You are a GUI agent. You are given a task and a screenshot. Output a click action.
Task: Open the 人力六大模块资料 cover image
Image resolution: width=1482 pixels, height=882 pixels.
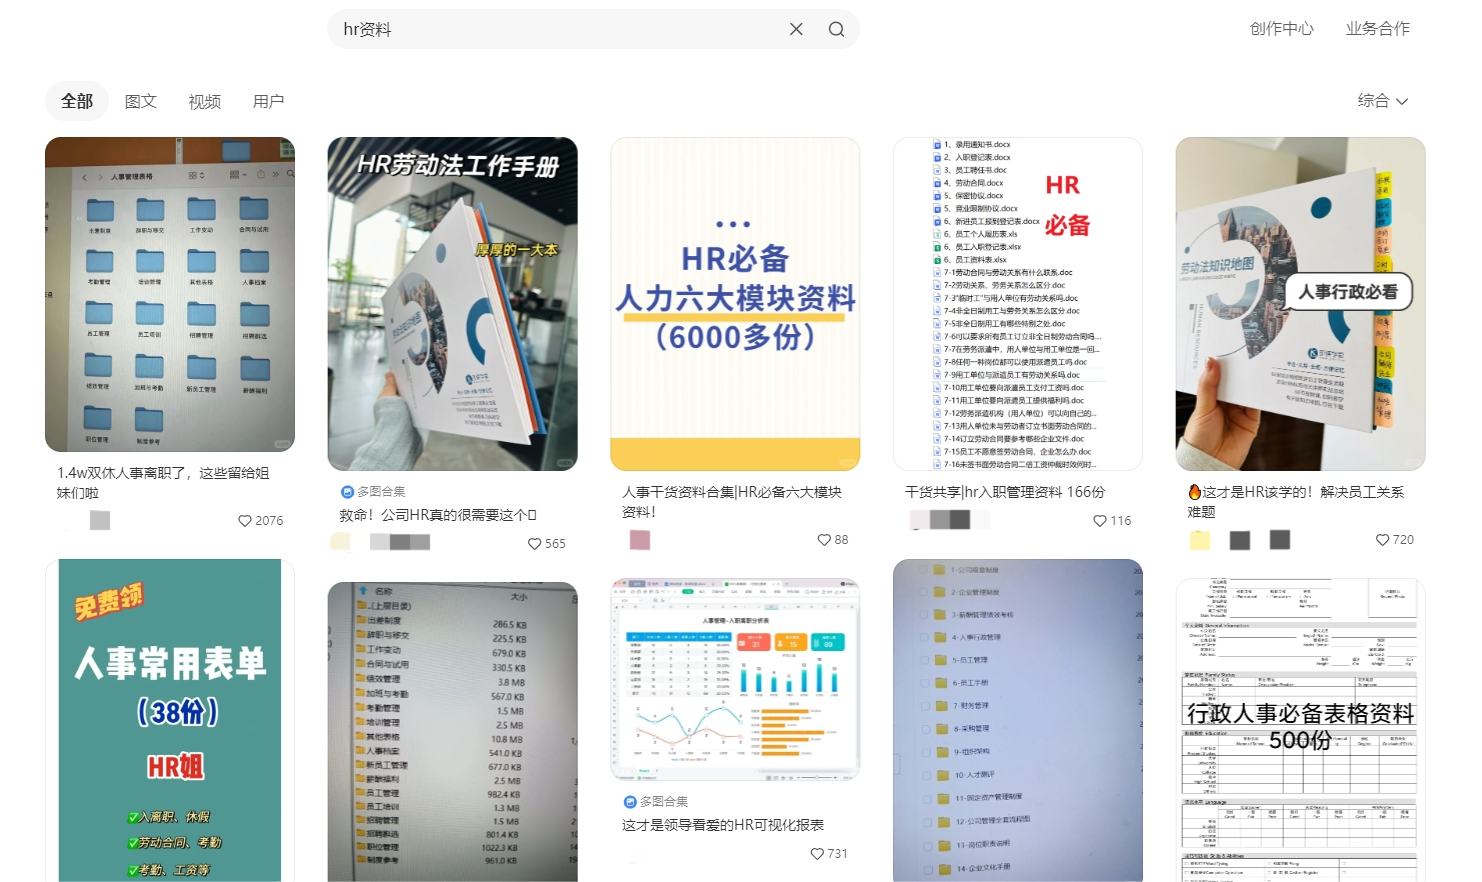pyautogui.click(x=735, y=303)
